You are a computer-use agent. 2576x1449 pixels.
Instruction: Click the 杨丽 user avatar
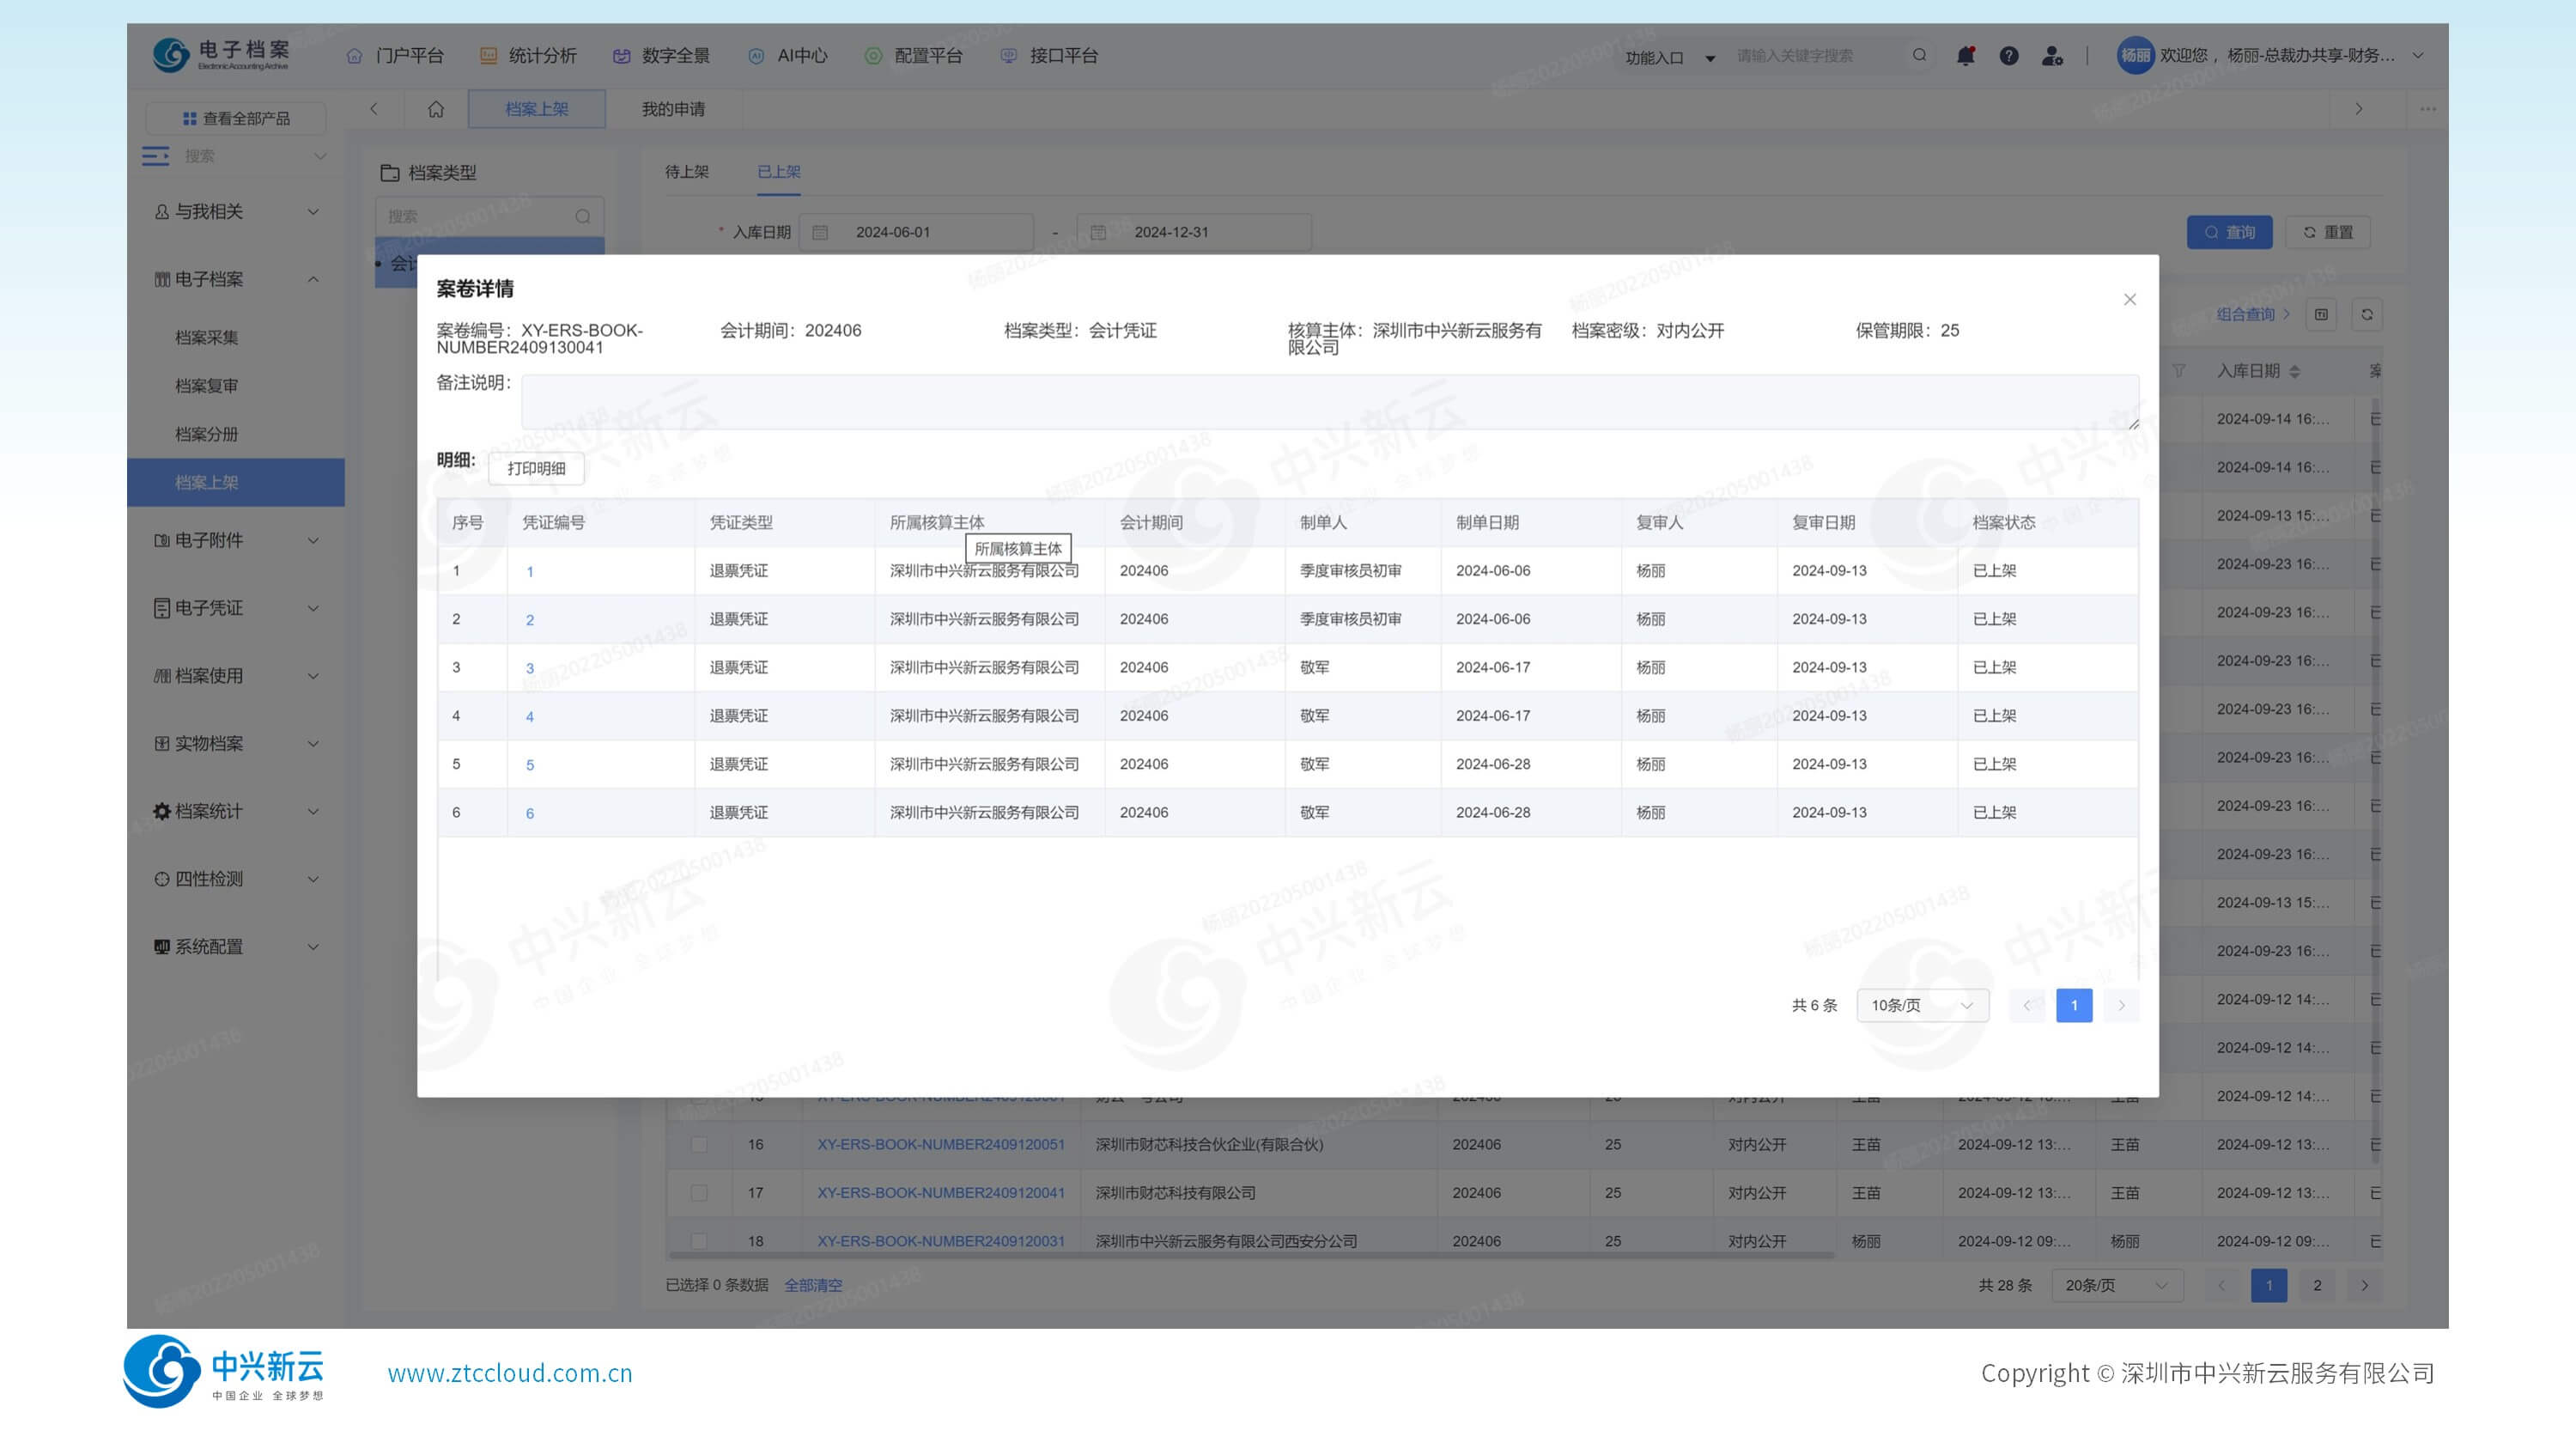2135,55
